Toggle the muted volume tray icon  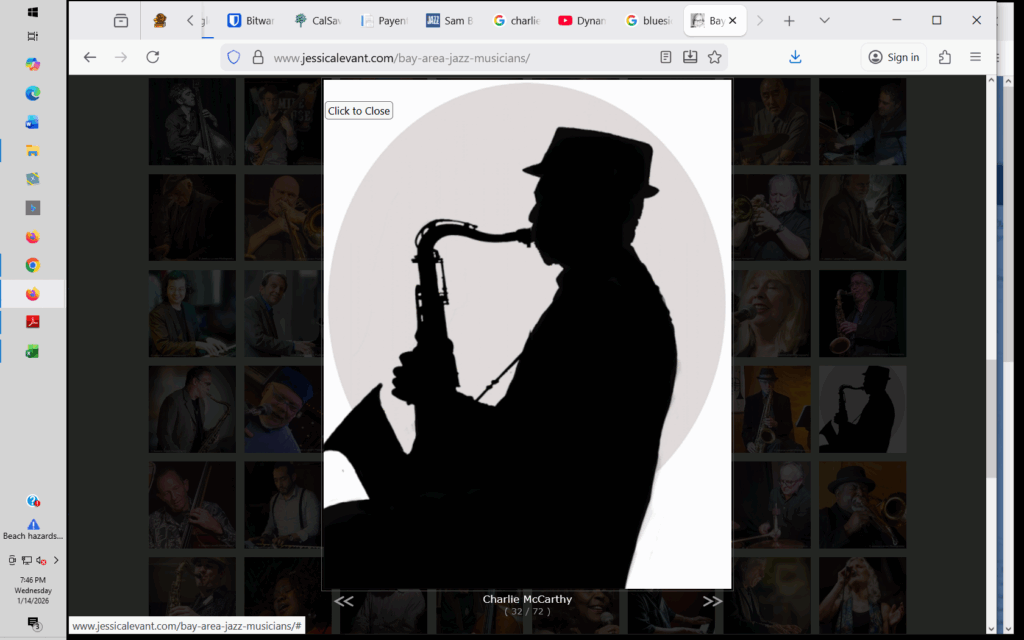click(x=42, y=561)
